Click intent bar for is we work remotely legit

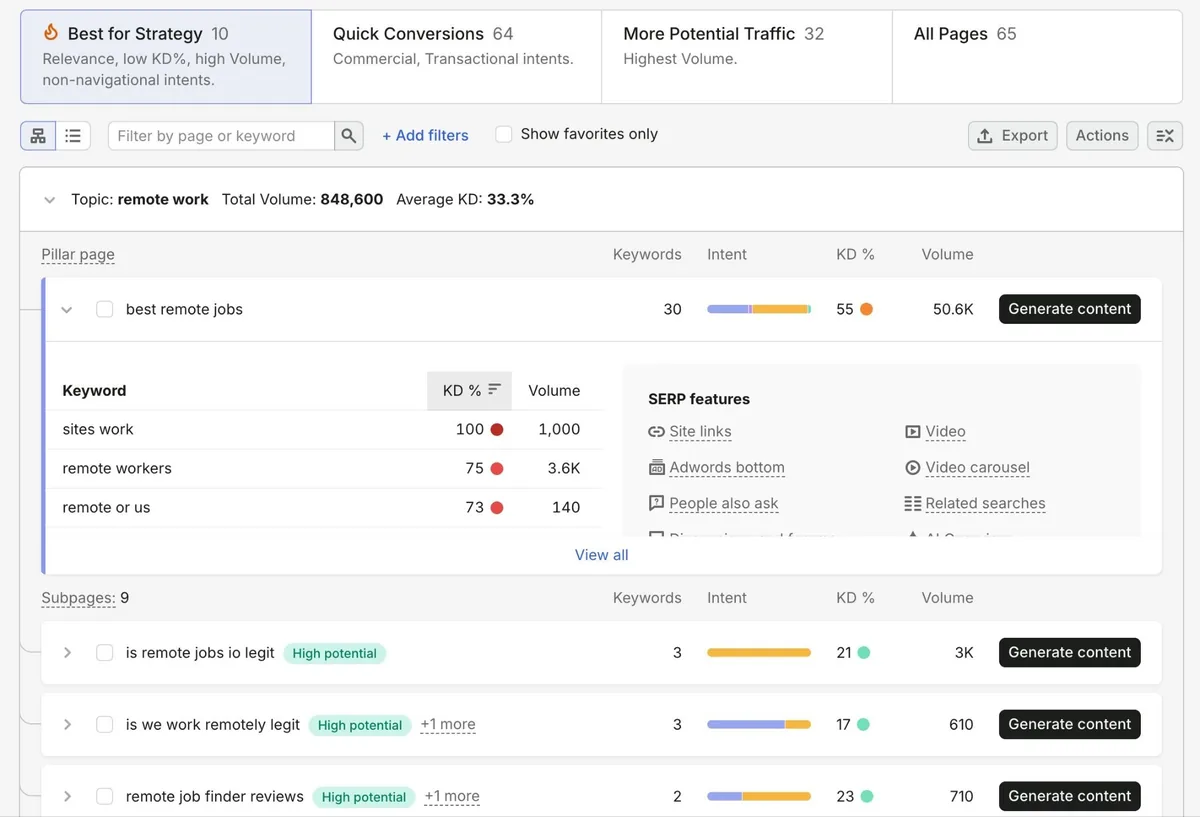click(x=759, y=724)
